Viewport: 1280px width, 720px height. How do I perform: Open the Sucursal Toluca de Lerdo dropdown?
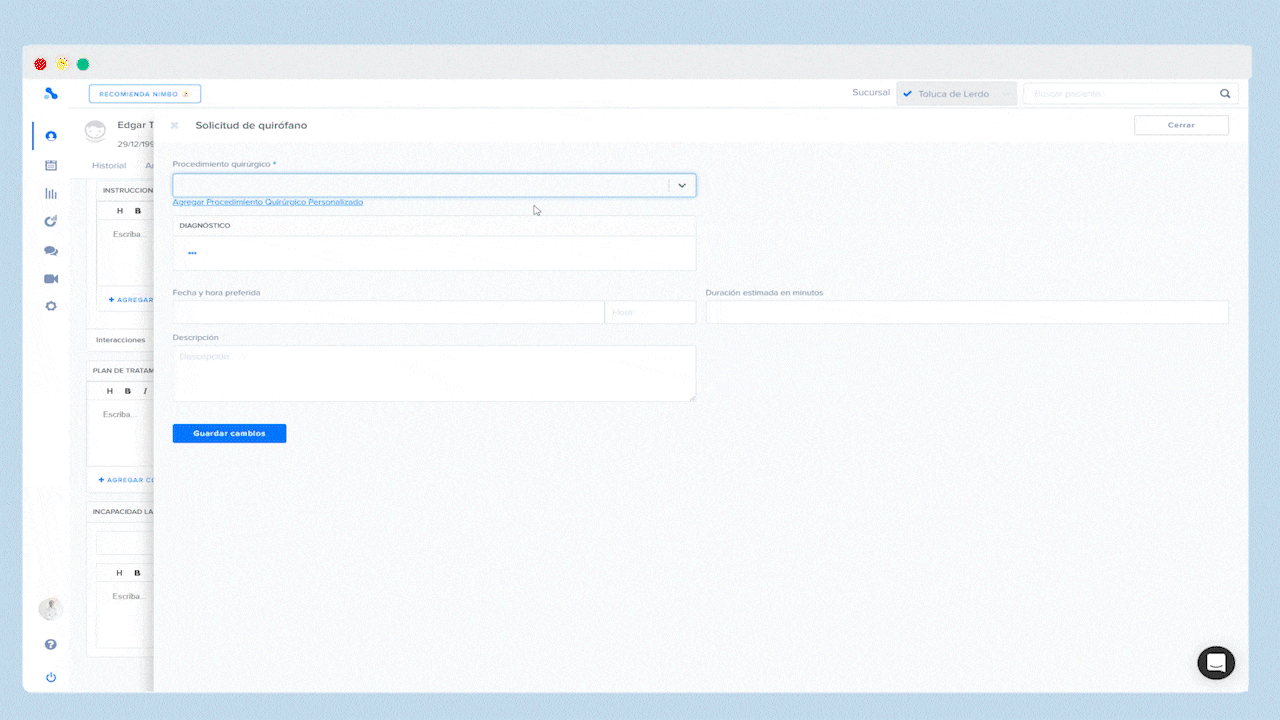point(956,94)
